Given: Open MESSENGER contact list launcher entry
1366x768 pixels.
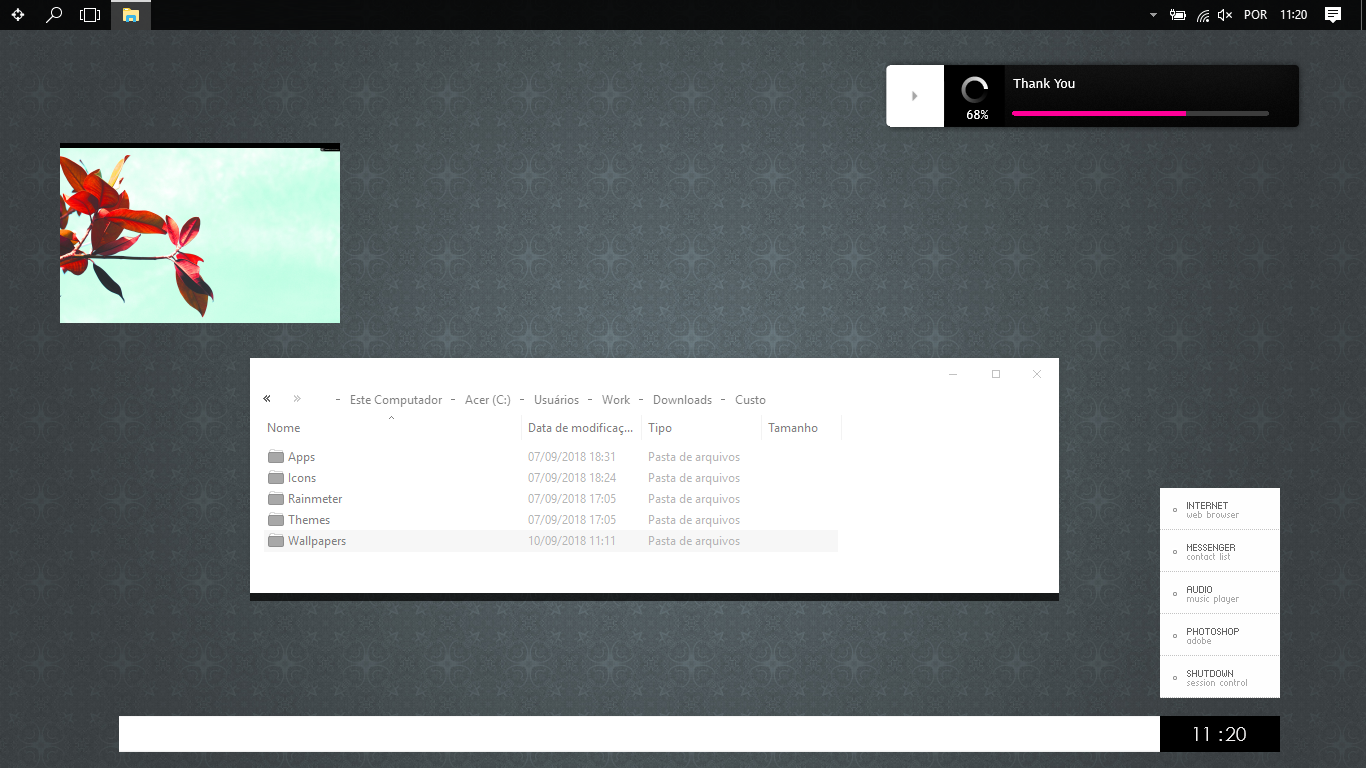Looking at the screenshot, I should click(1220, 551).
